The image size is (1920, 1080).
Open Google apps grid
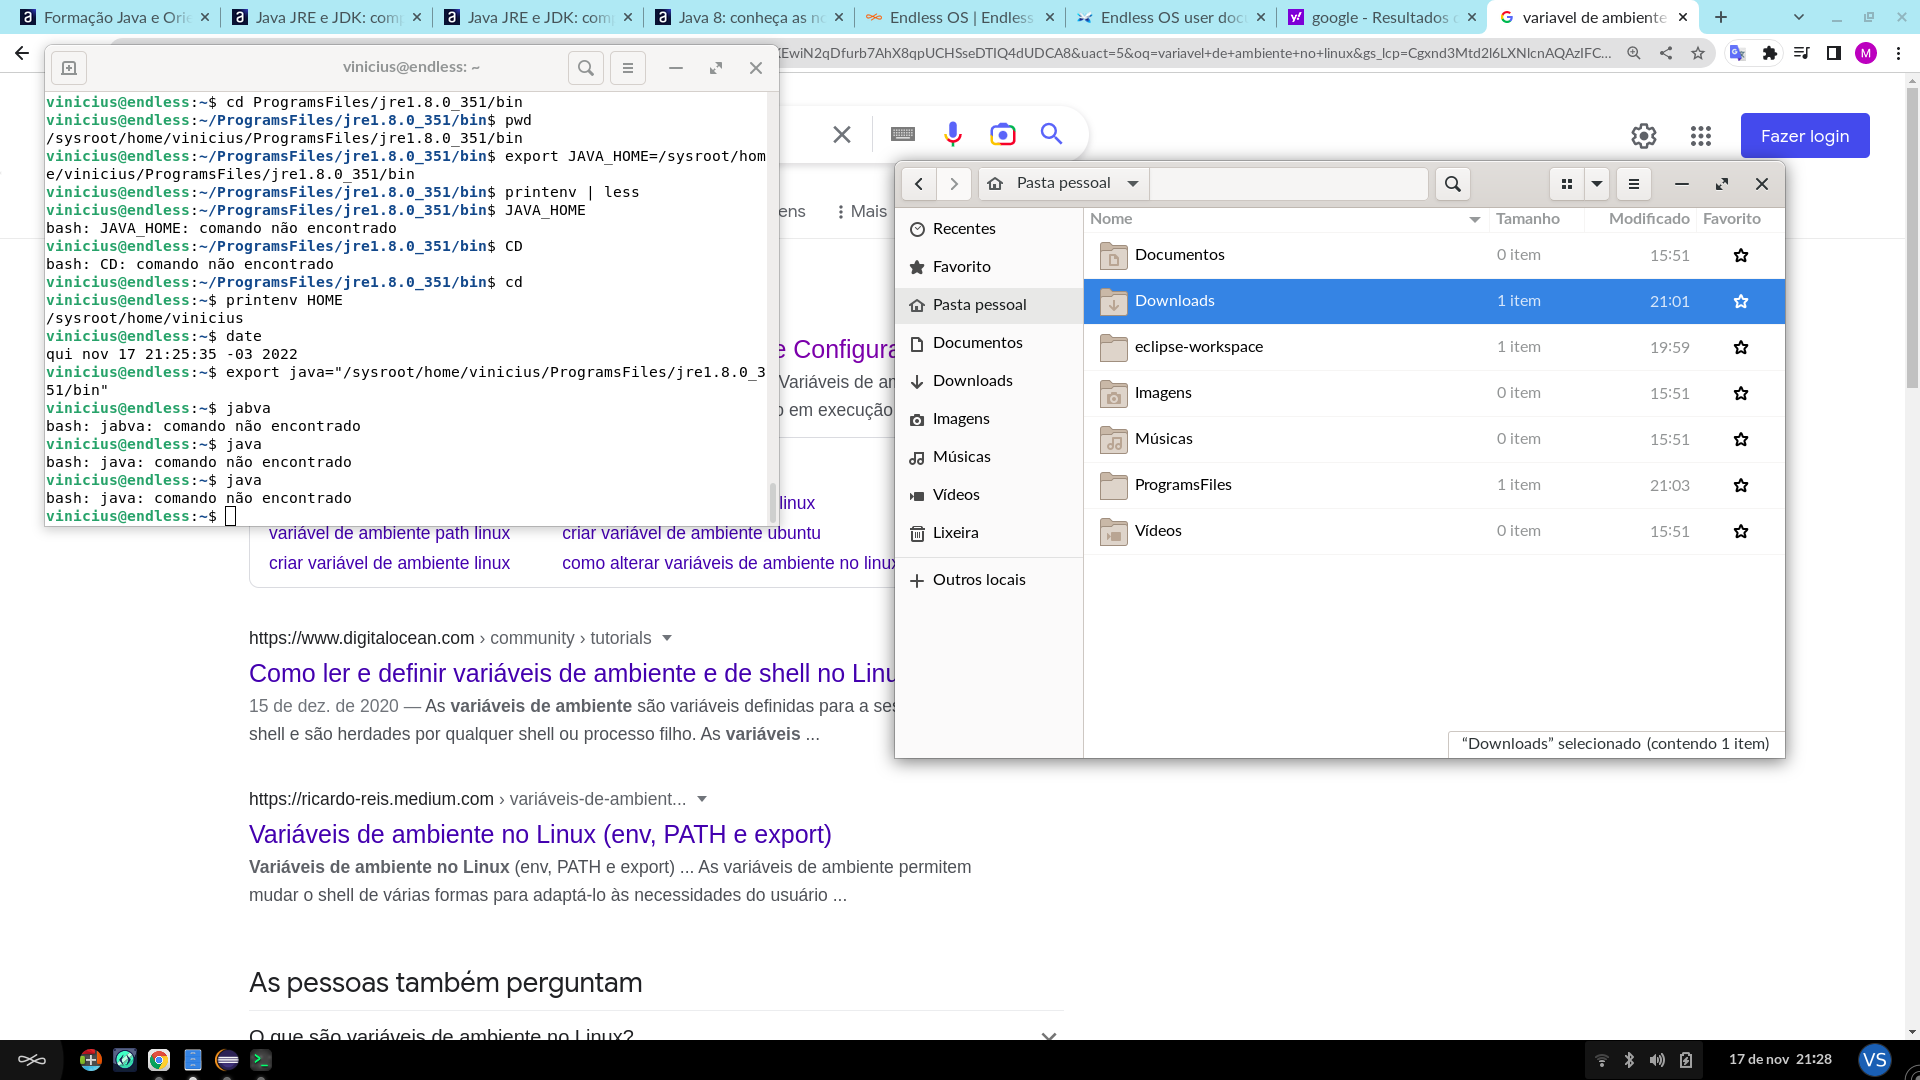(1701, 136)
